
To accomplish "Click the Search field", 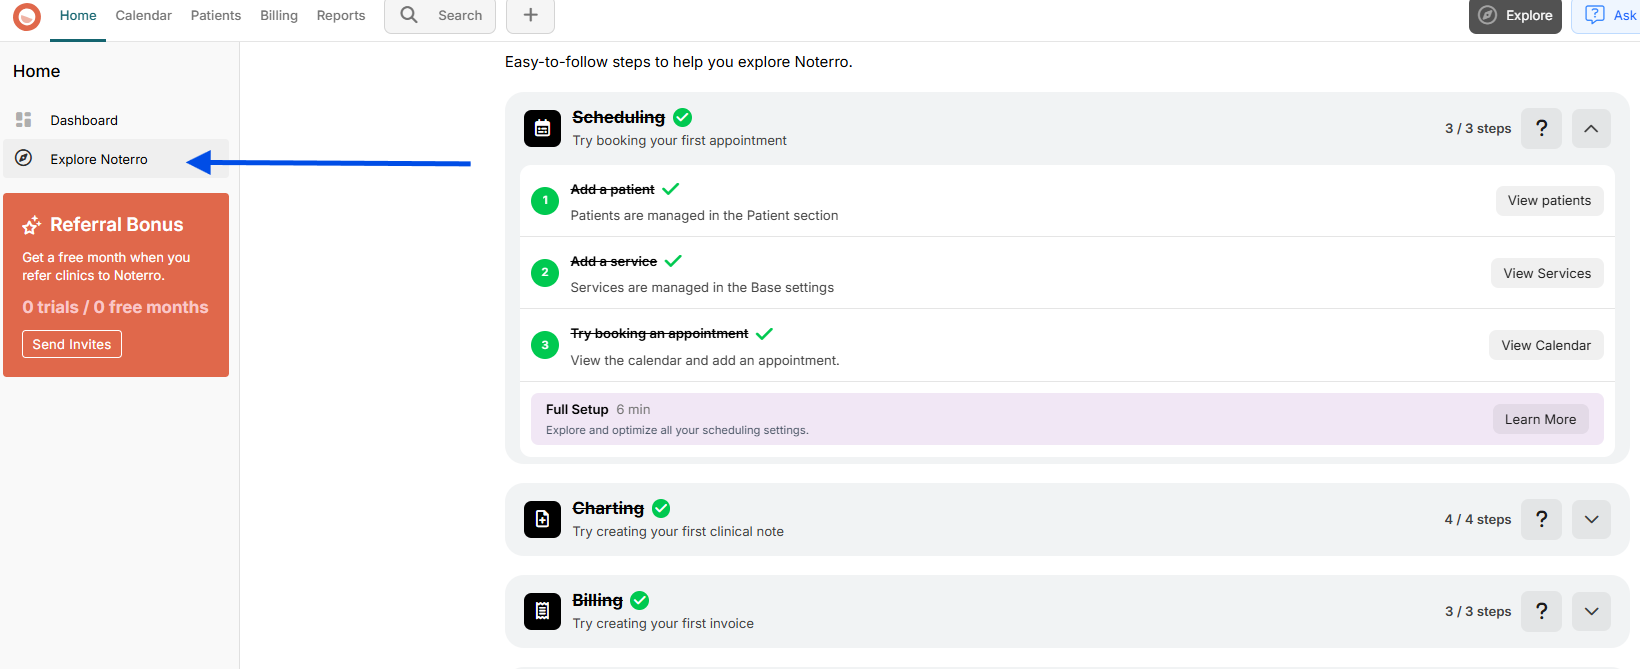I will 440,15.
